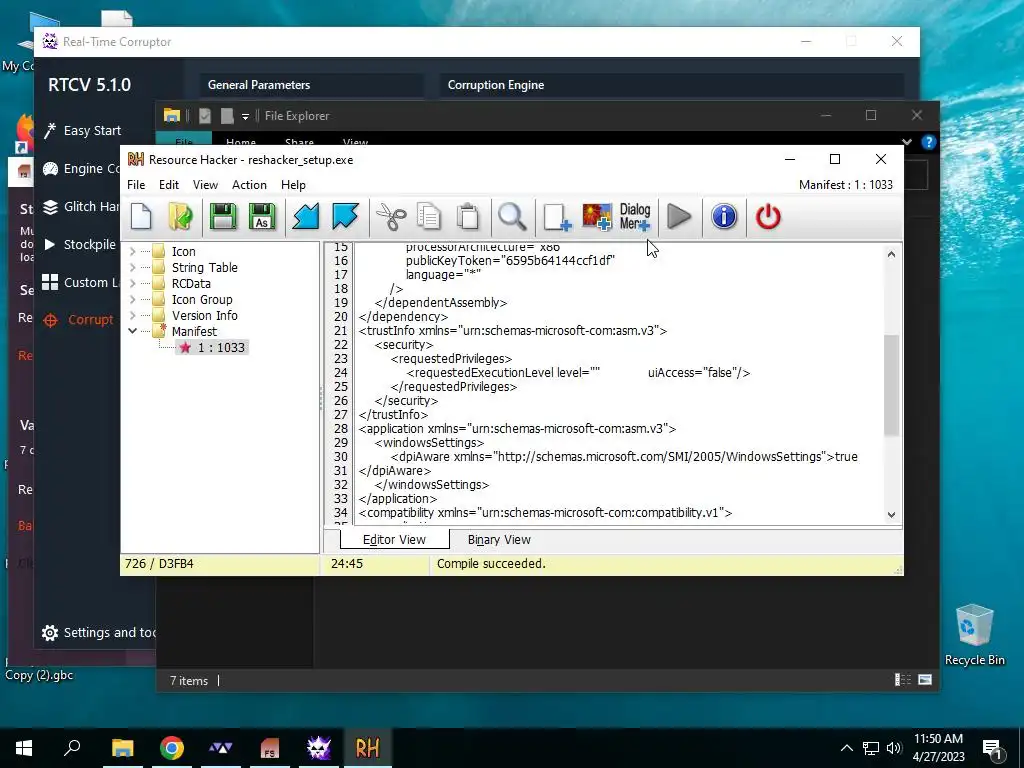Viewport: 1024px width, 768px height.
Task: Click the Engine Config item in RTCV
Action: pyautogui.click(x=82, y=169)
